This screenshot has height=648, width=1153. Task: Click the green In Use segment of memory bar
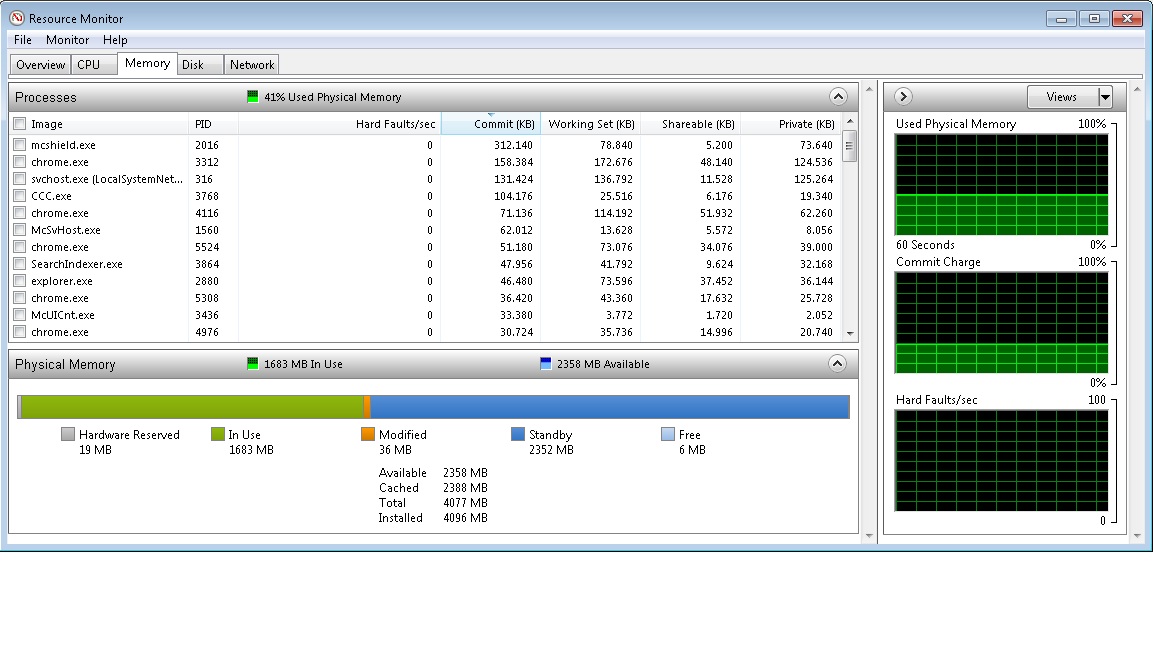pos(193,407)
